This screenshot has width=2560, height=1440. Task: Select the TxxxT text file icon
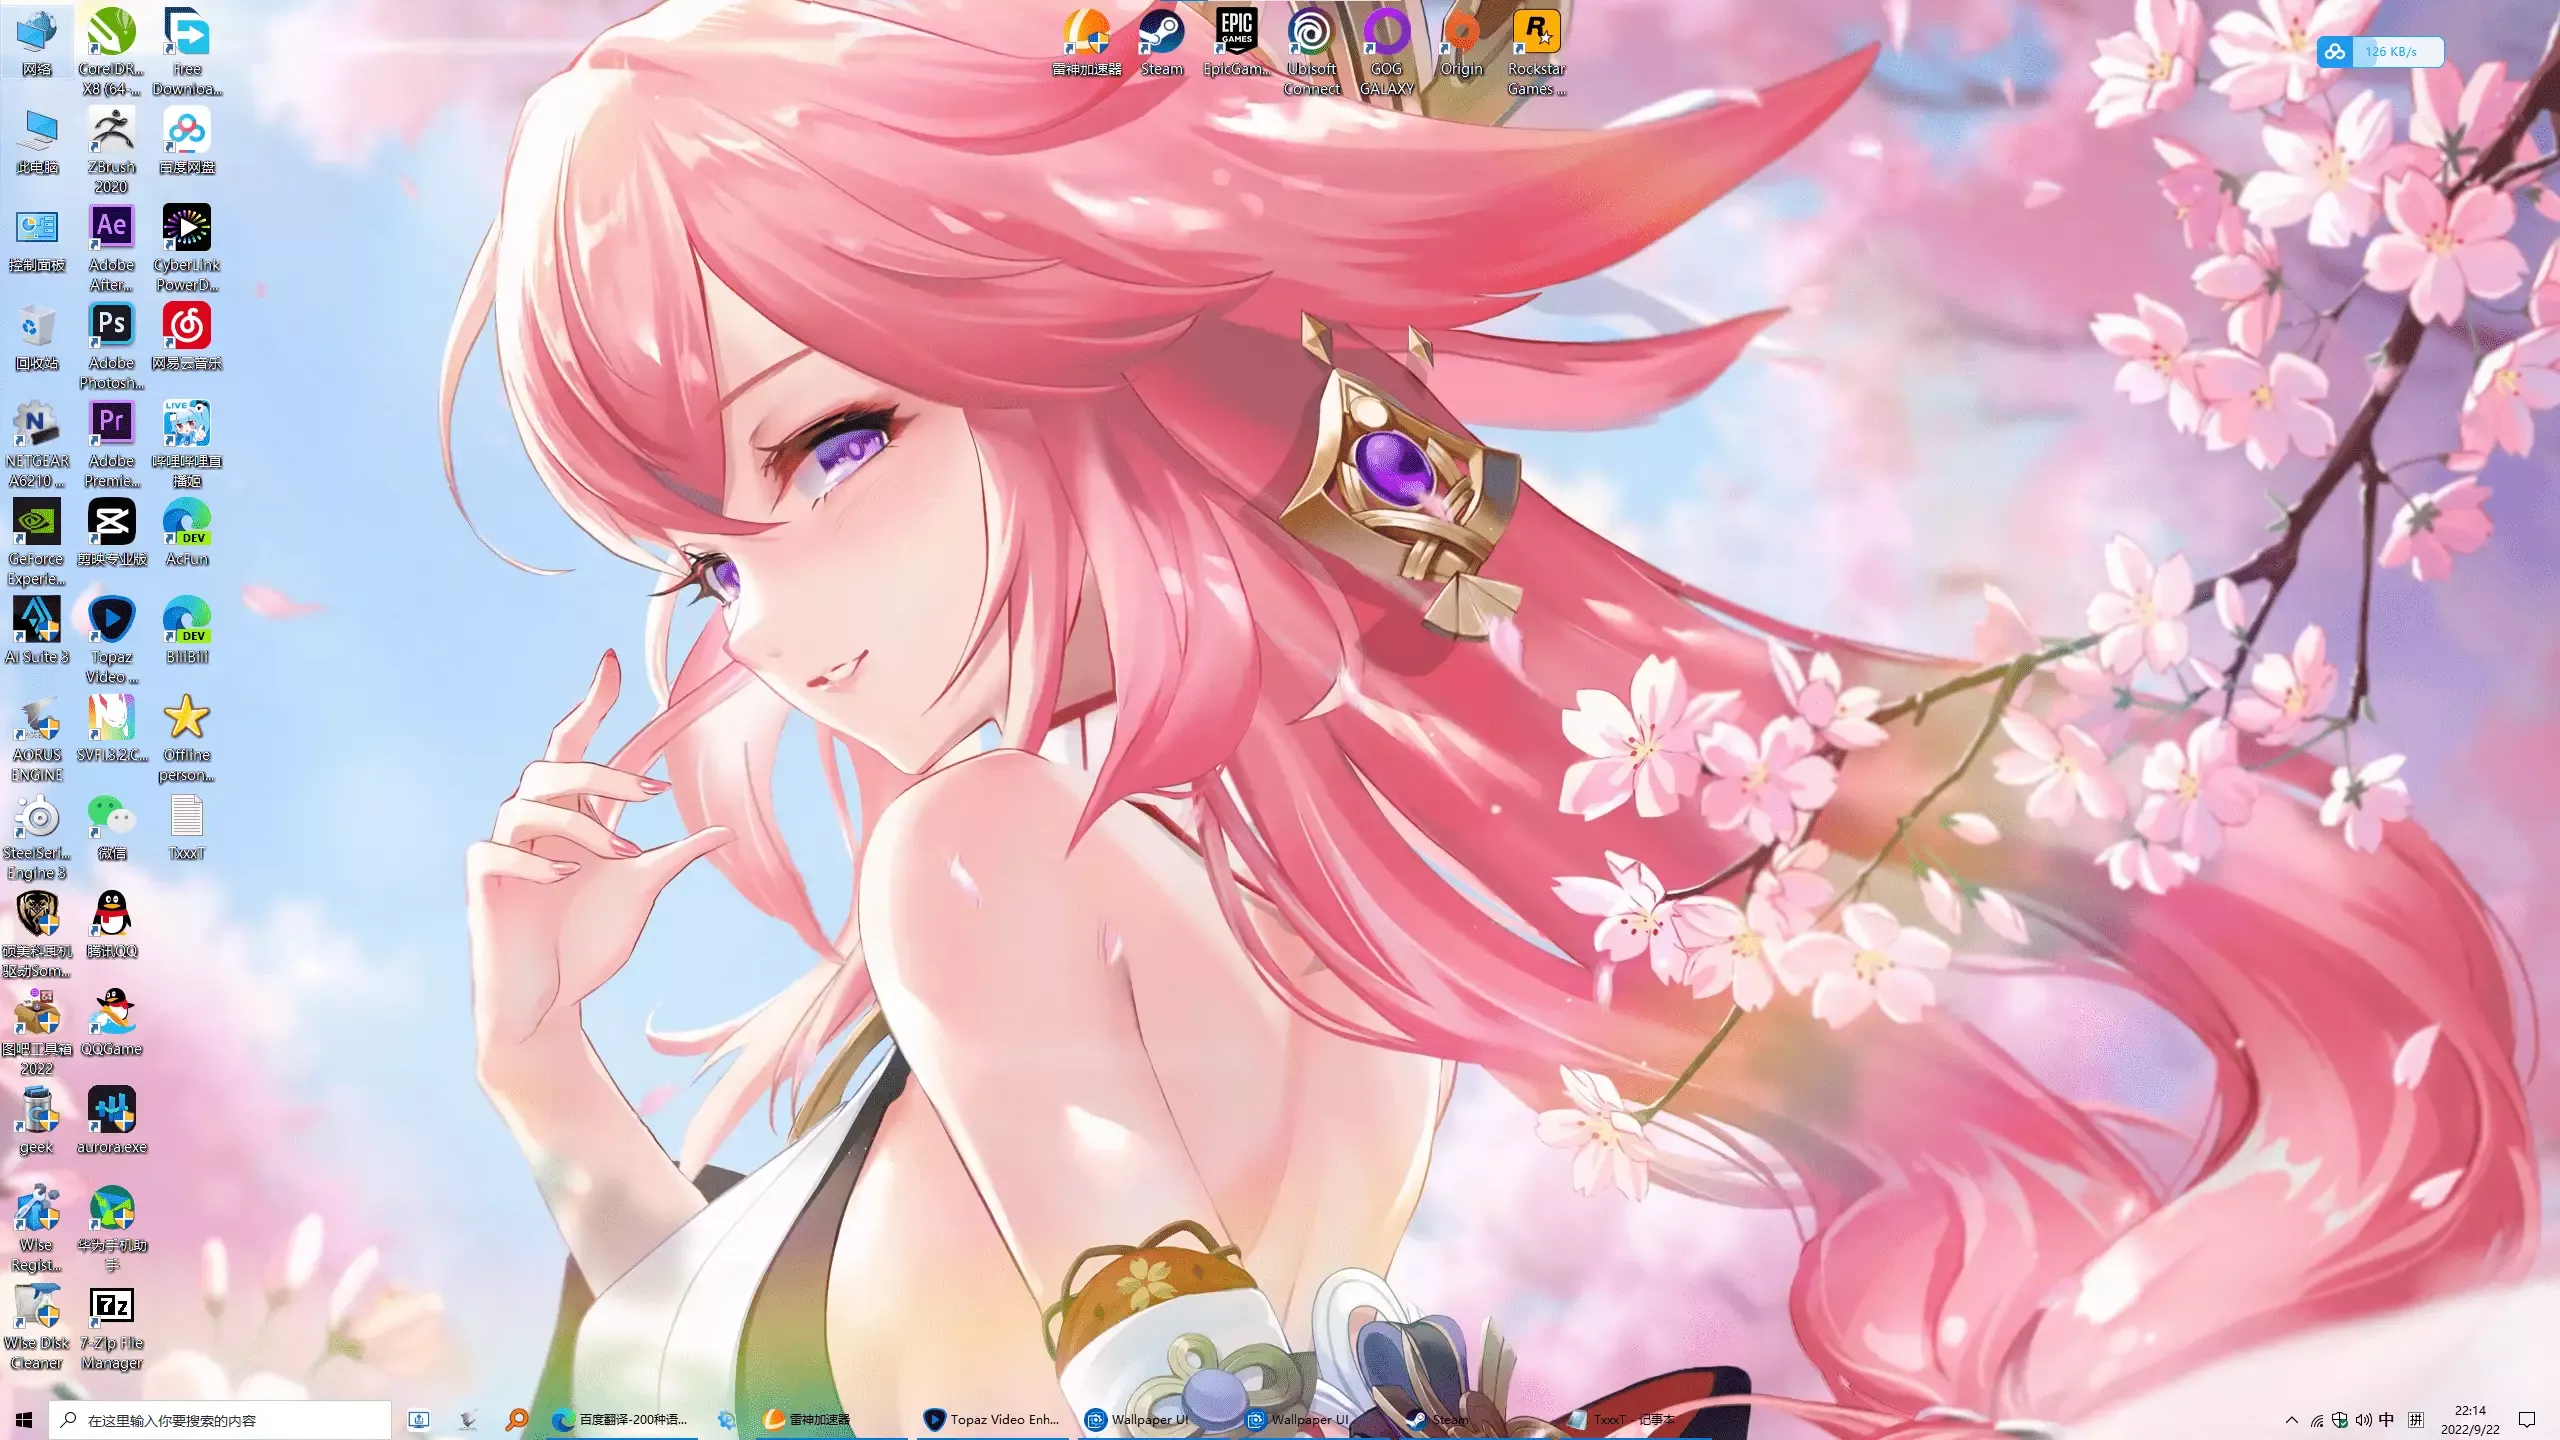tap(187, 827)
